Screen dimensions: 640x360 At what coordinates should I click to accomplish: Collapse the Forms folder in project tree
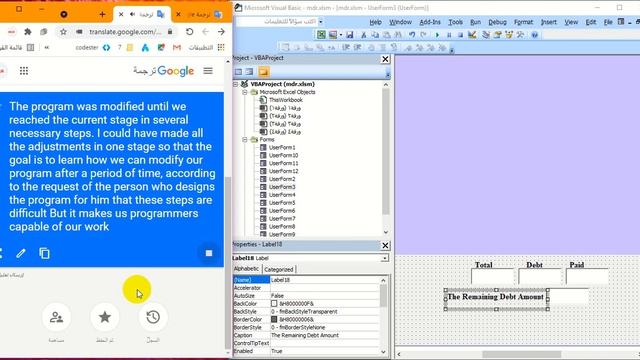point(245,140)
